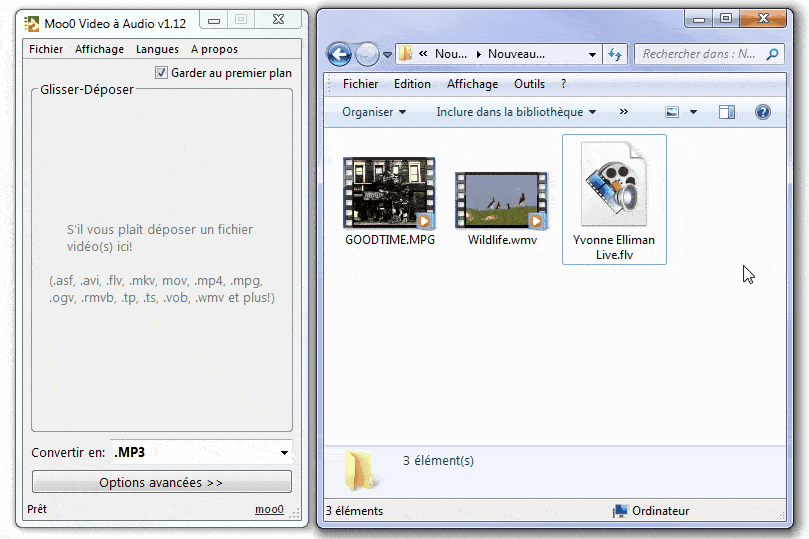Screen dimensions: 809x539
Task: Click the Options avancées button
Action: click(x=161, y=482)
